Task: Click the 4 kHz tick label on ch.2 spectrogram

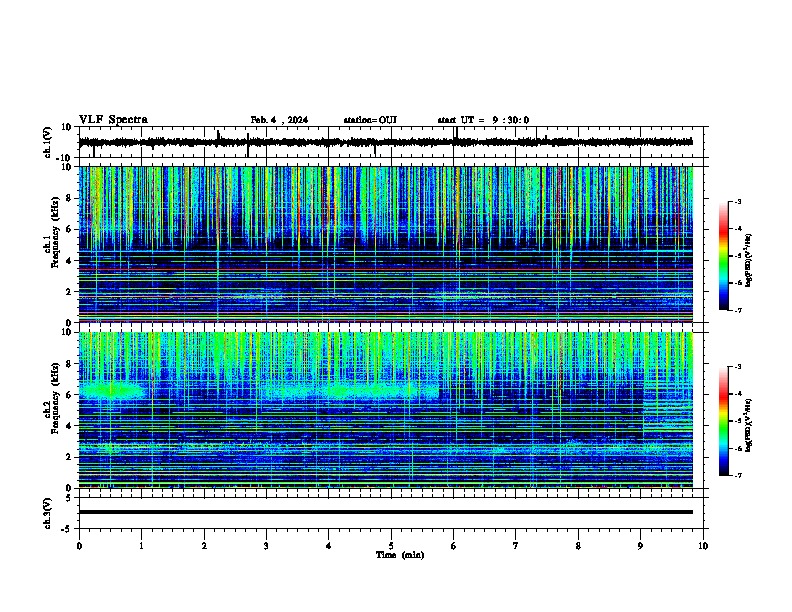Action: [70, 426]
